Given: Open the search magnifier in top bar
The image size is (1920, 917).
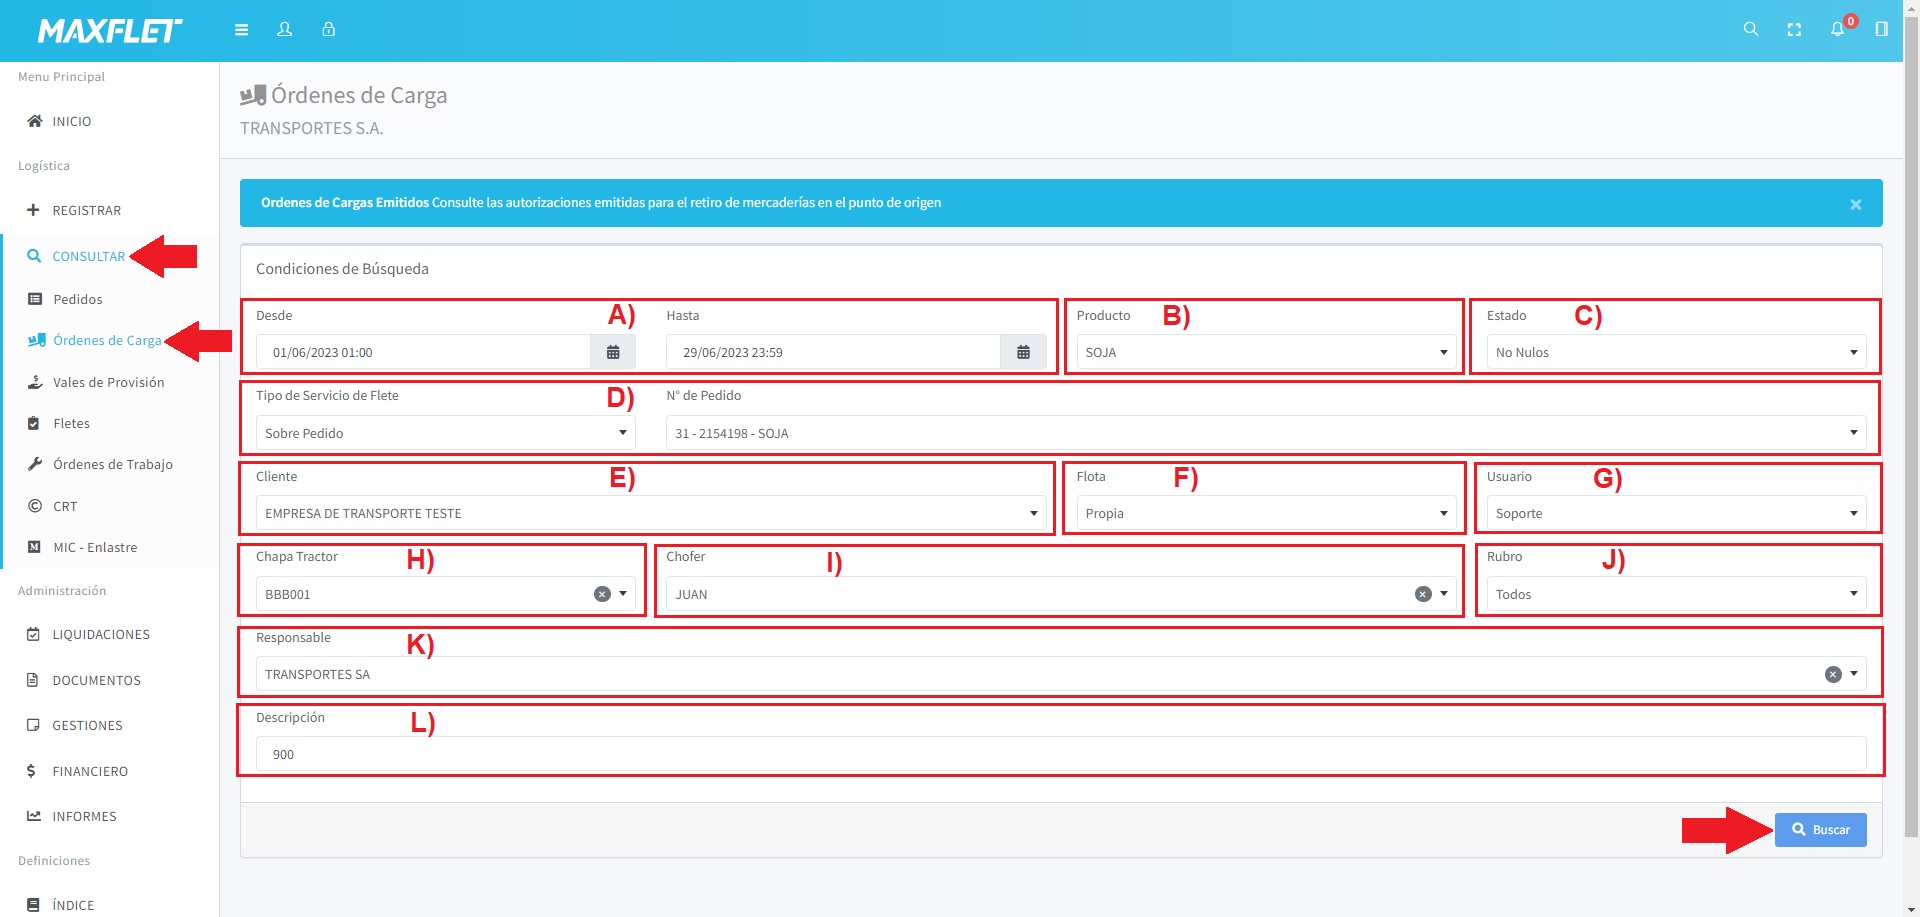Looking at the screenshot, I should pyautogui.click(x=1750, y=30).
